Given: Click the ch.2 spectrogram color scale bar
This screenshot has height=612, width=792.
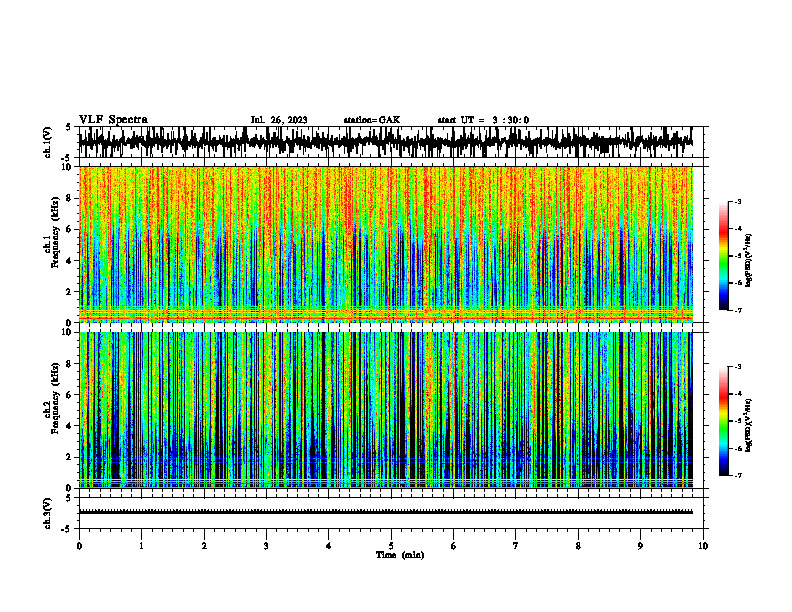Looking at the screenshot, I should click(x=723, y=421).
